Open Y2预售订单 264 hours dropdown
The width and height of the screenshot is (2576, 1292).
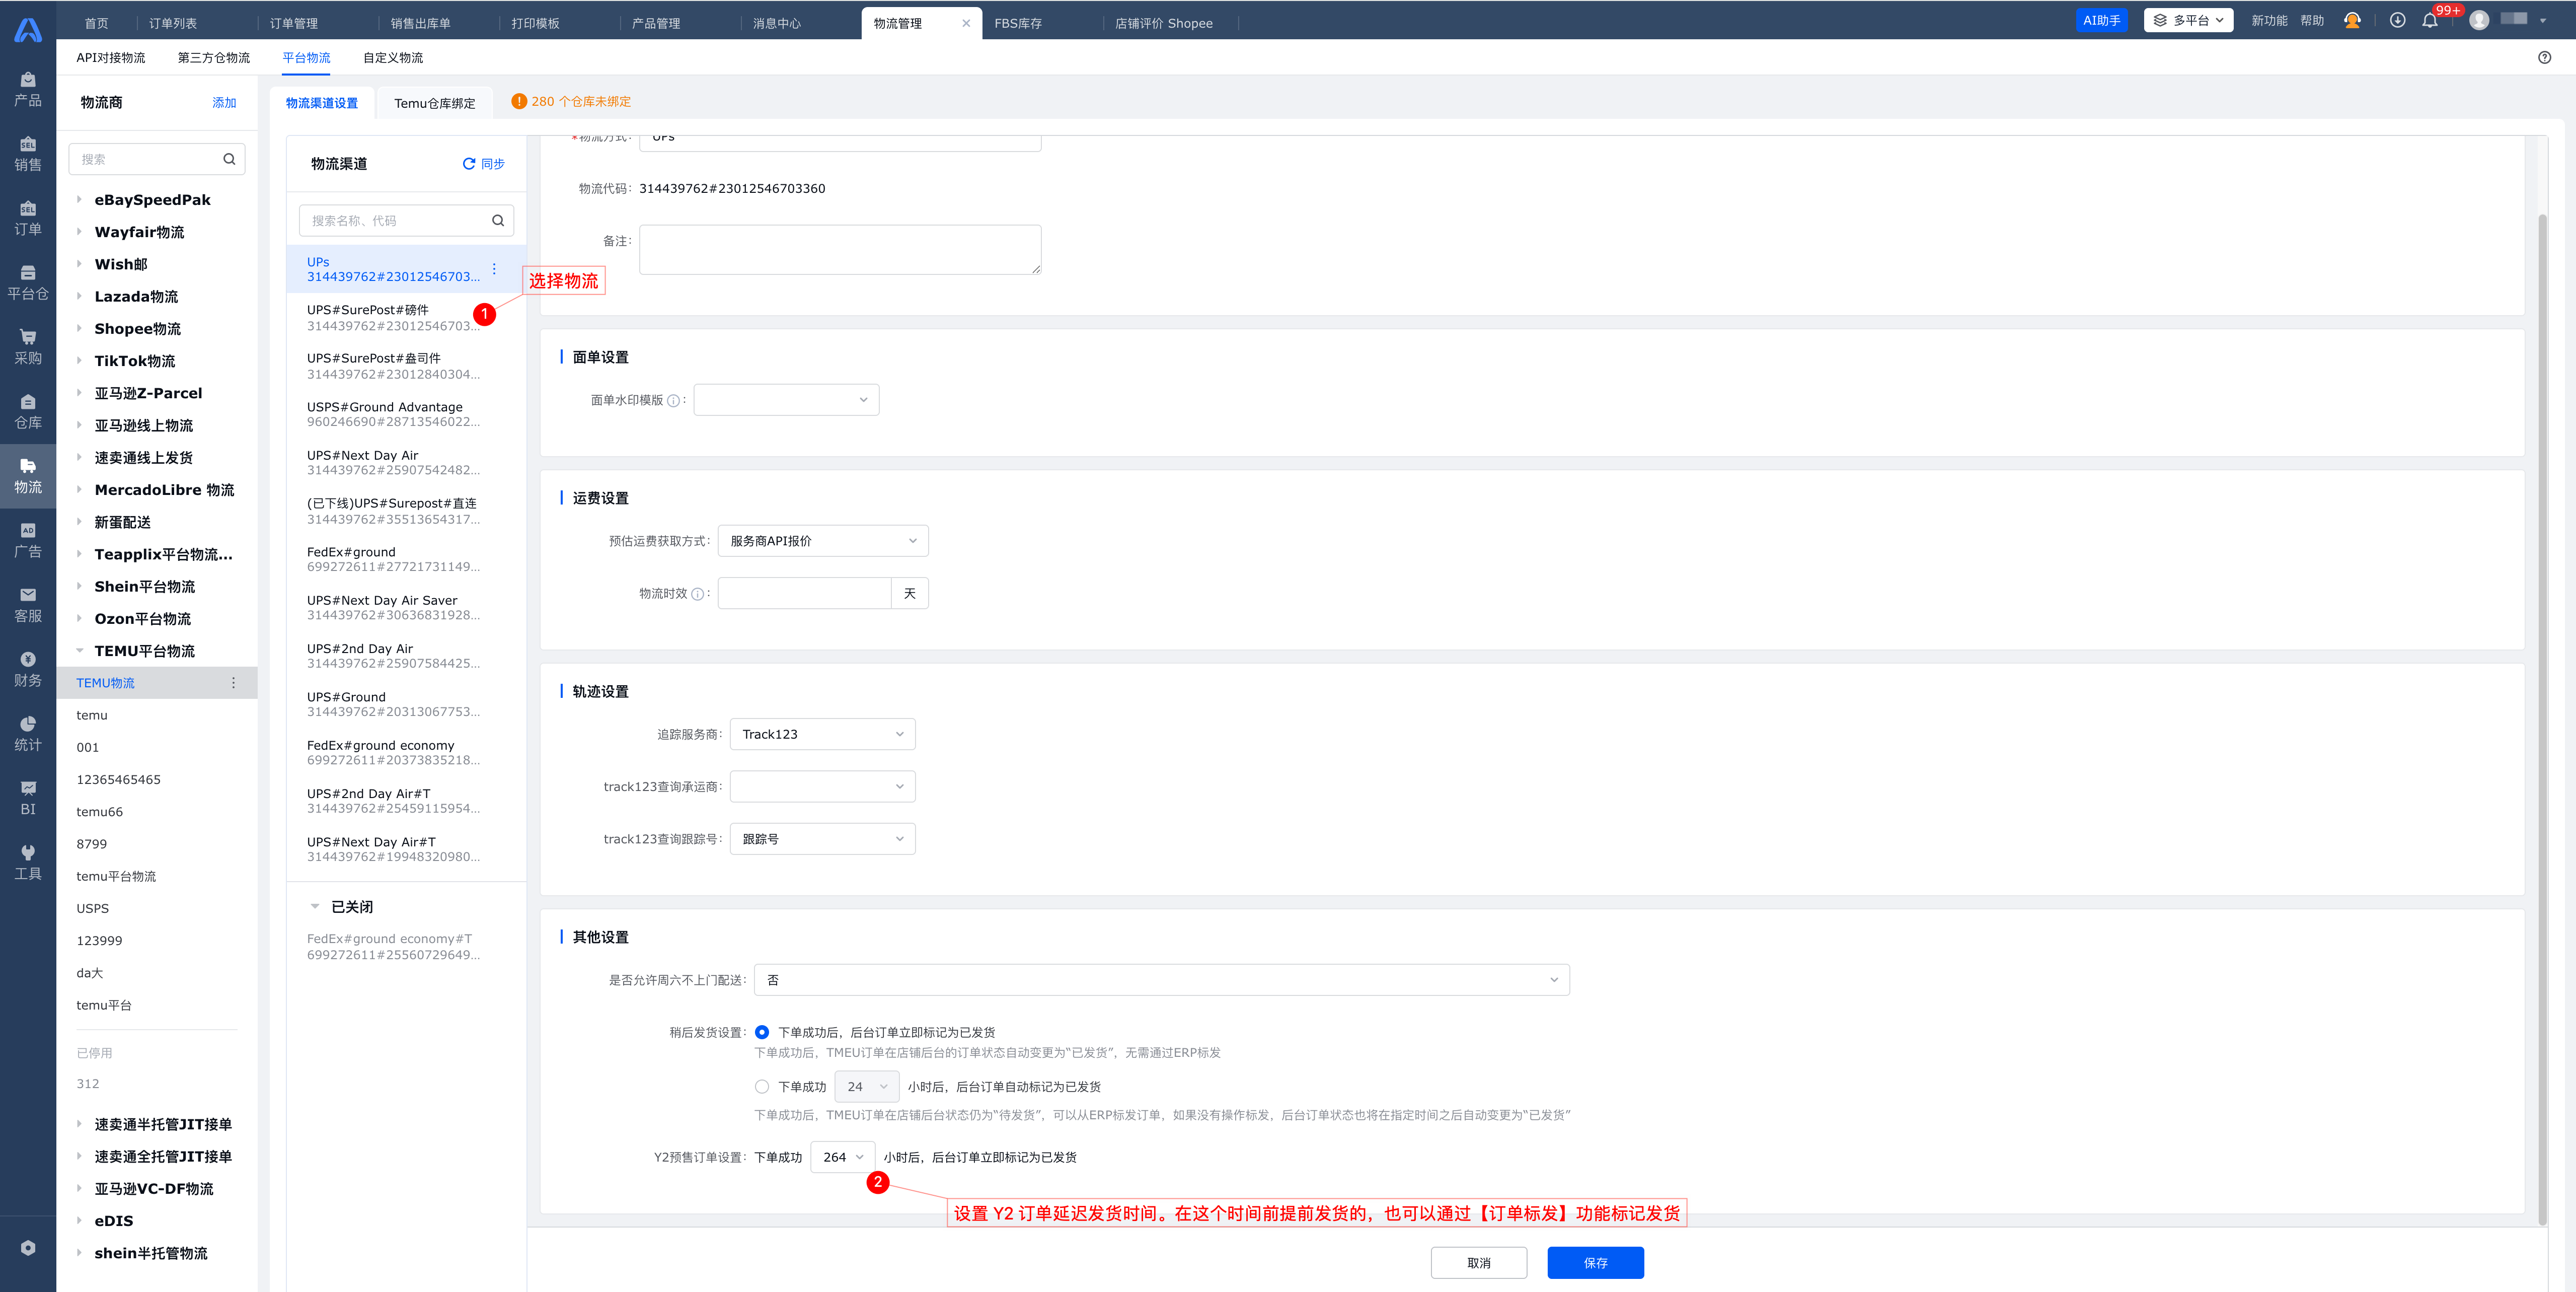click(843, 1157)
